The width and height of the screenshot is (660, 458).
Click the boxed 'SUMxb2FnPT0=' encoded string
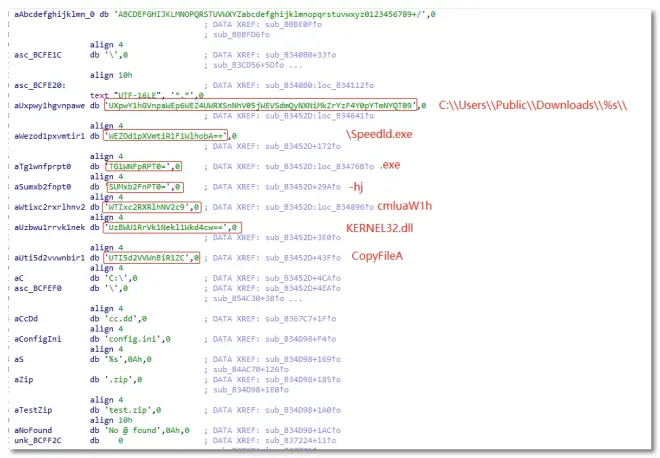[144, 187]
